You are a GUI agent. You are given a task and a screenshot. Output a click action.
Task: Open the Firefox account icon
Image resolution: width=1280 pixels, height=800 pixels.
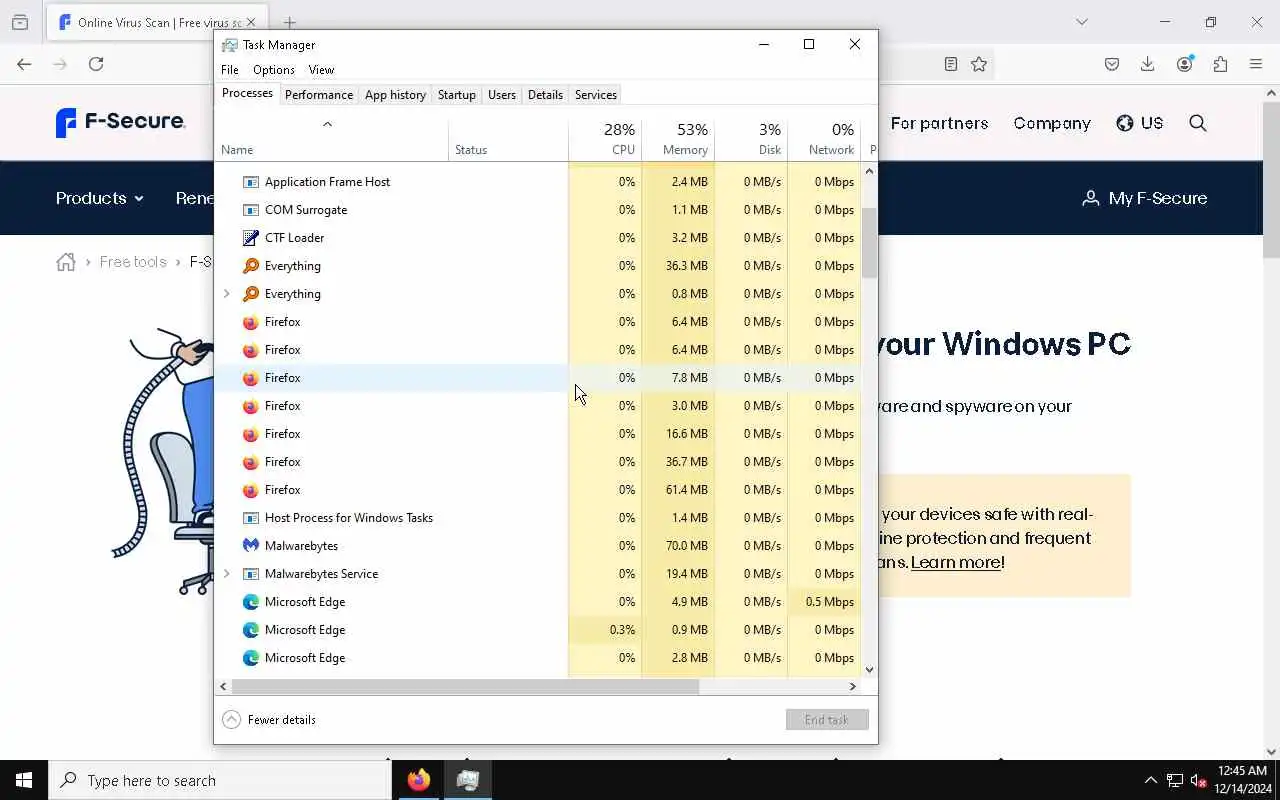tap(1185, 64)
